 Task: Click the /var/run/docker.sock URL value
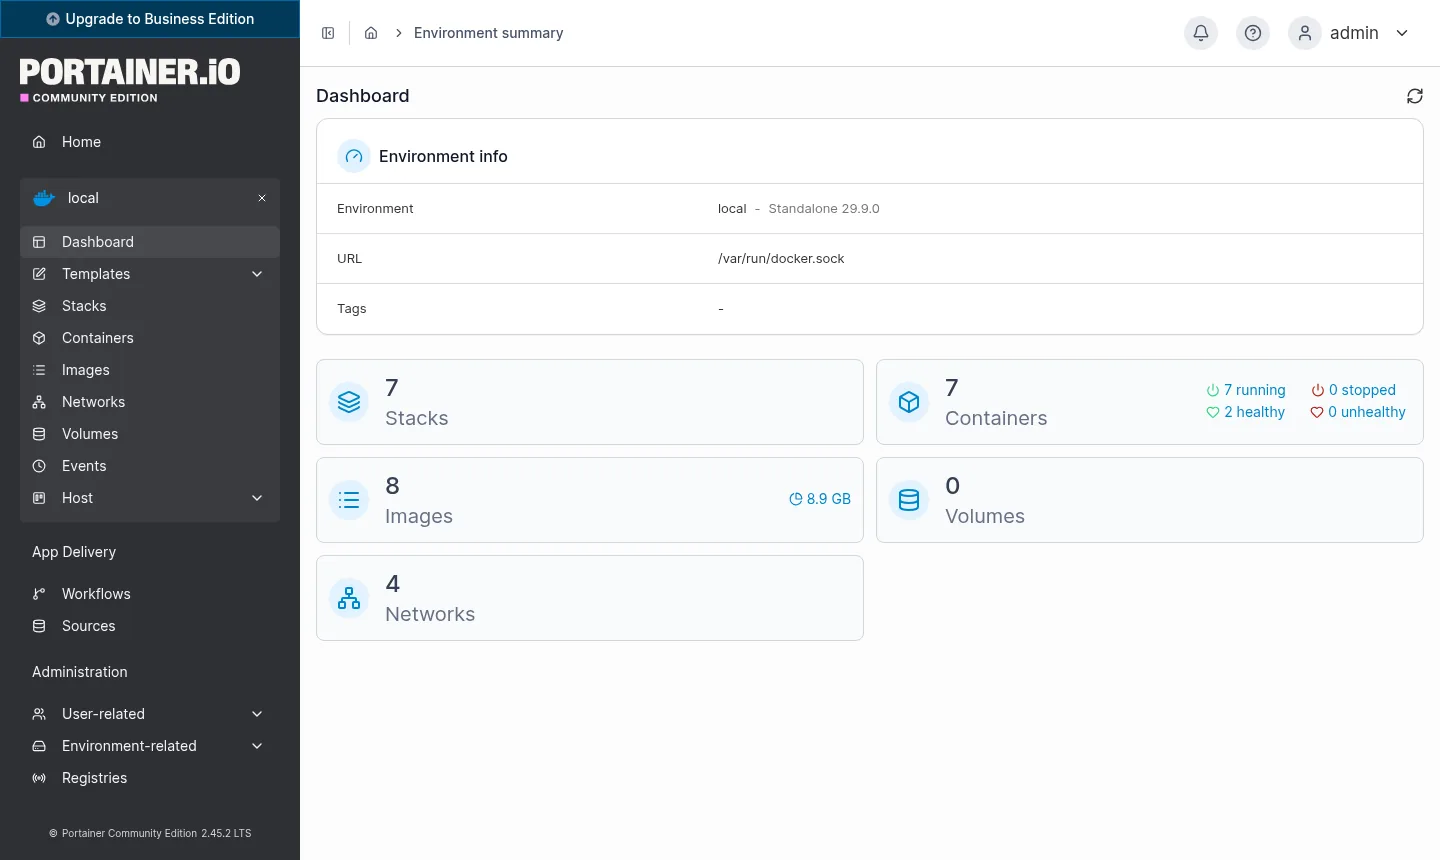pyautogui.click(x=781, y=259)
